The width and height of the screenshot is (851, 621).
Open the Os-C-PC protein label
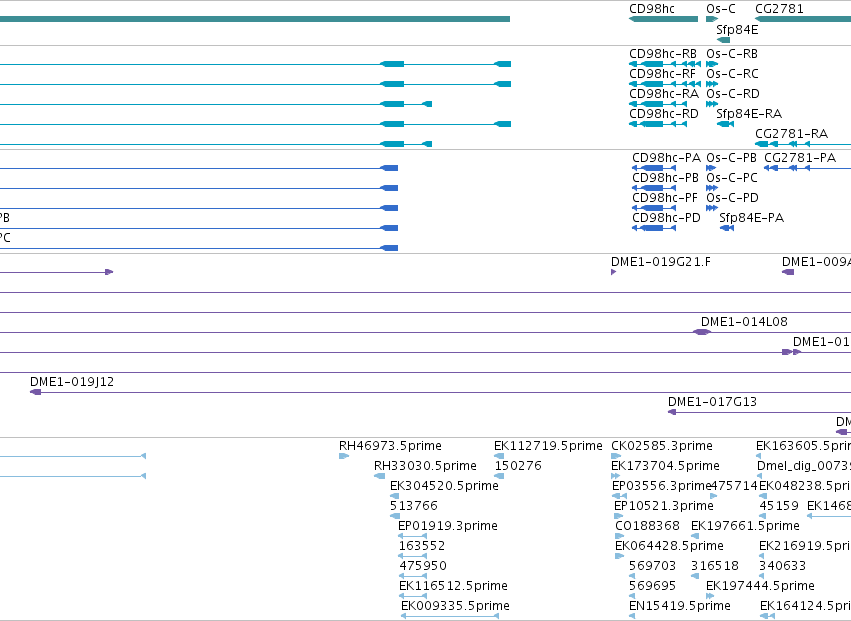732,178
